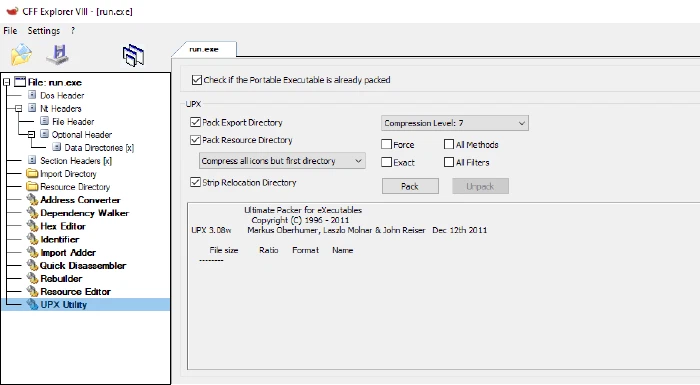
Task: Click the Resource Directory folder icon
Action: (32, 186)
